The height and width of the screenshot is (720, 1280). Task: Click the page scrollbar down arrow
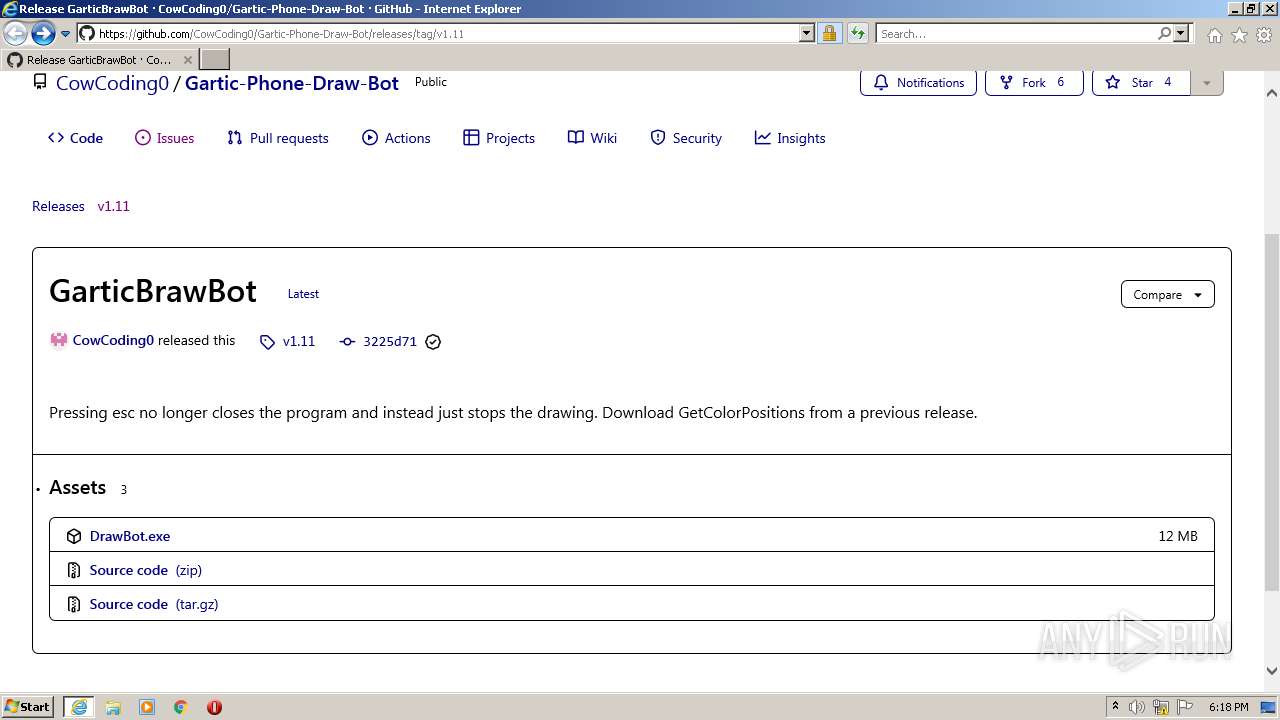[1272, 671]
